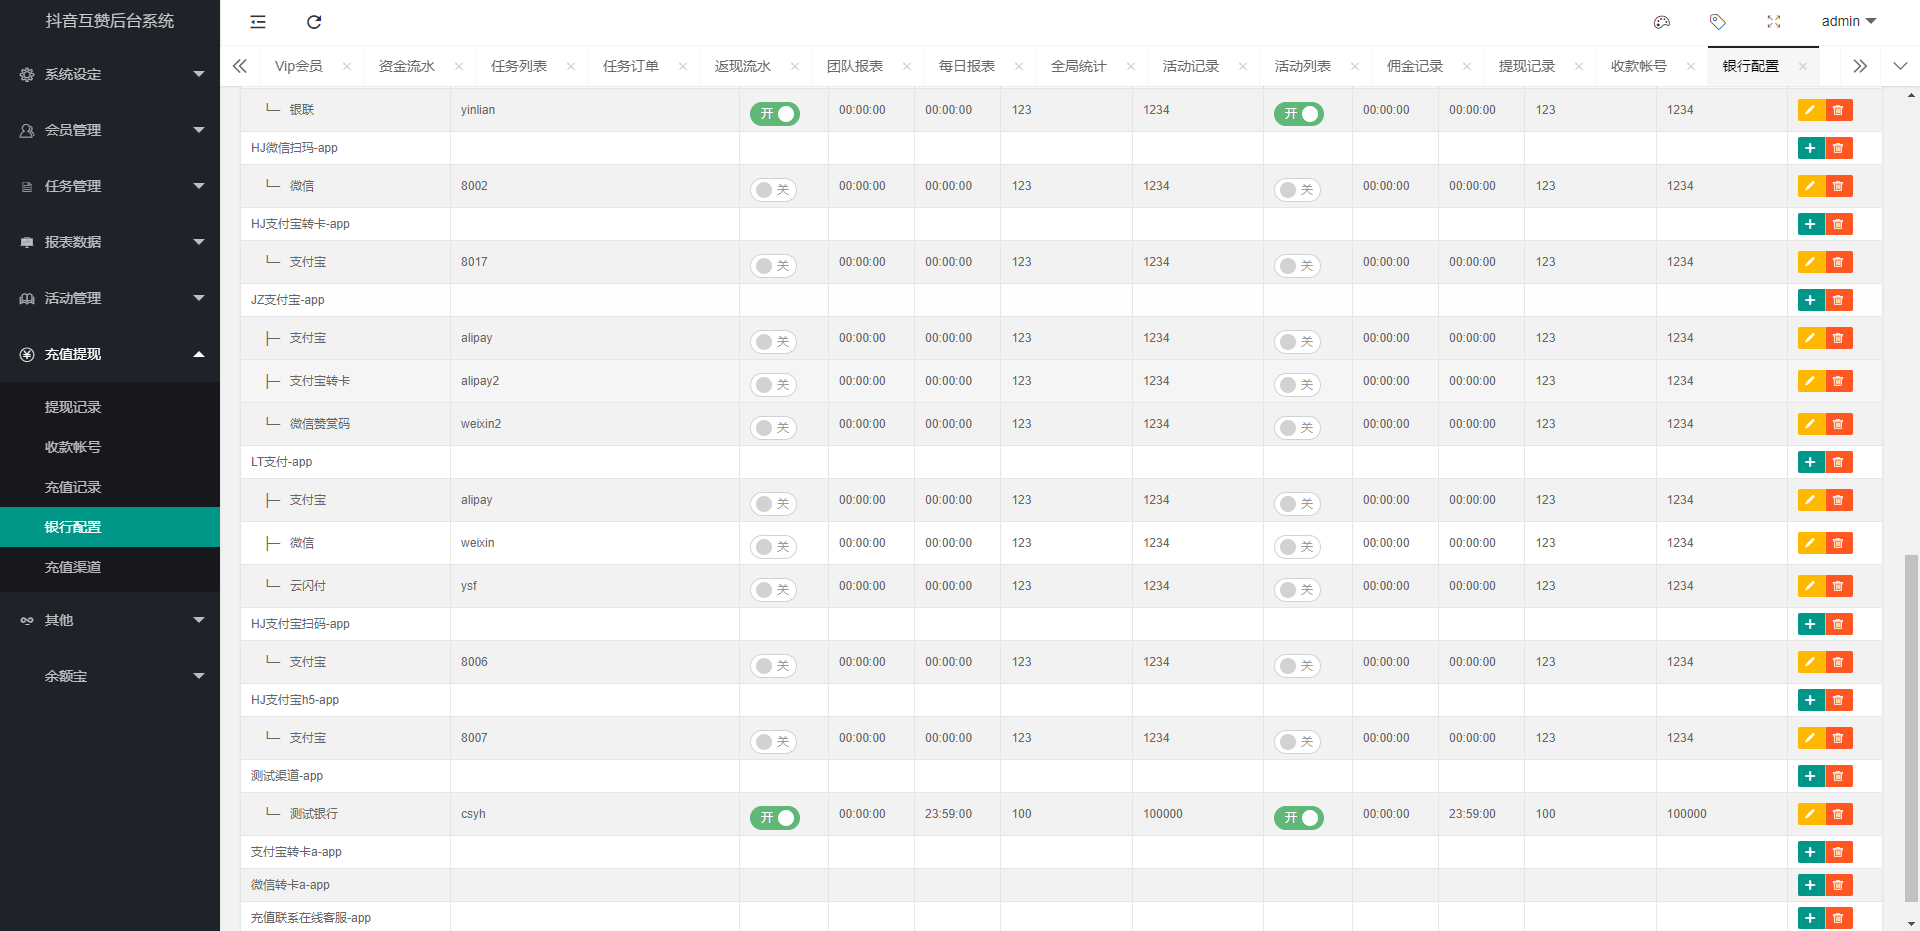Enable the first switch in the 8002 row
This screenshot has height=931, width=1920.
point(774,190)
